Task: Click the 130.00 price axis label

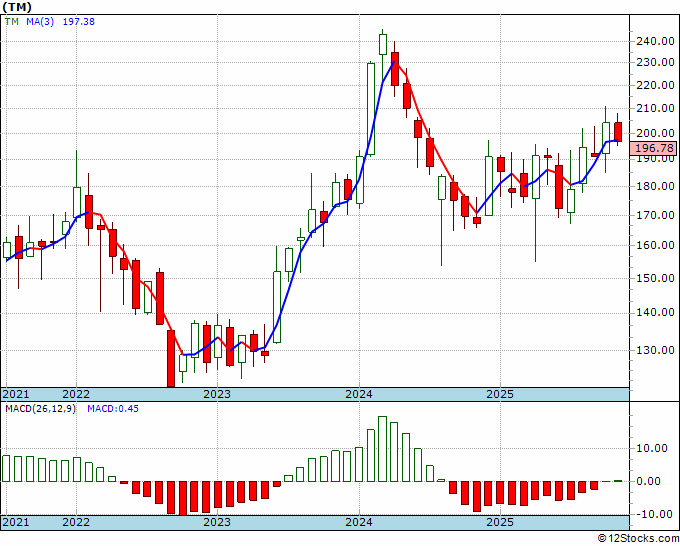Action: pos(655,350)
